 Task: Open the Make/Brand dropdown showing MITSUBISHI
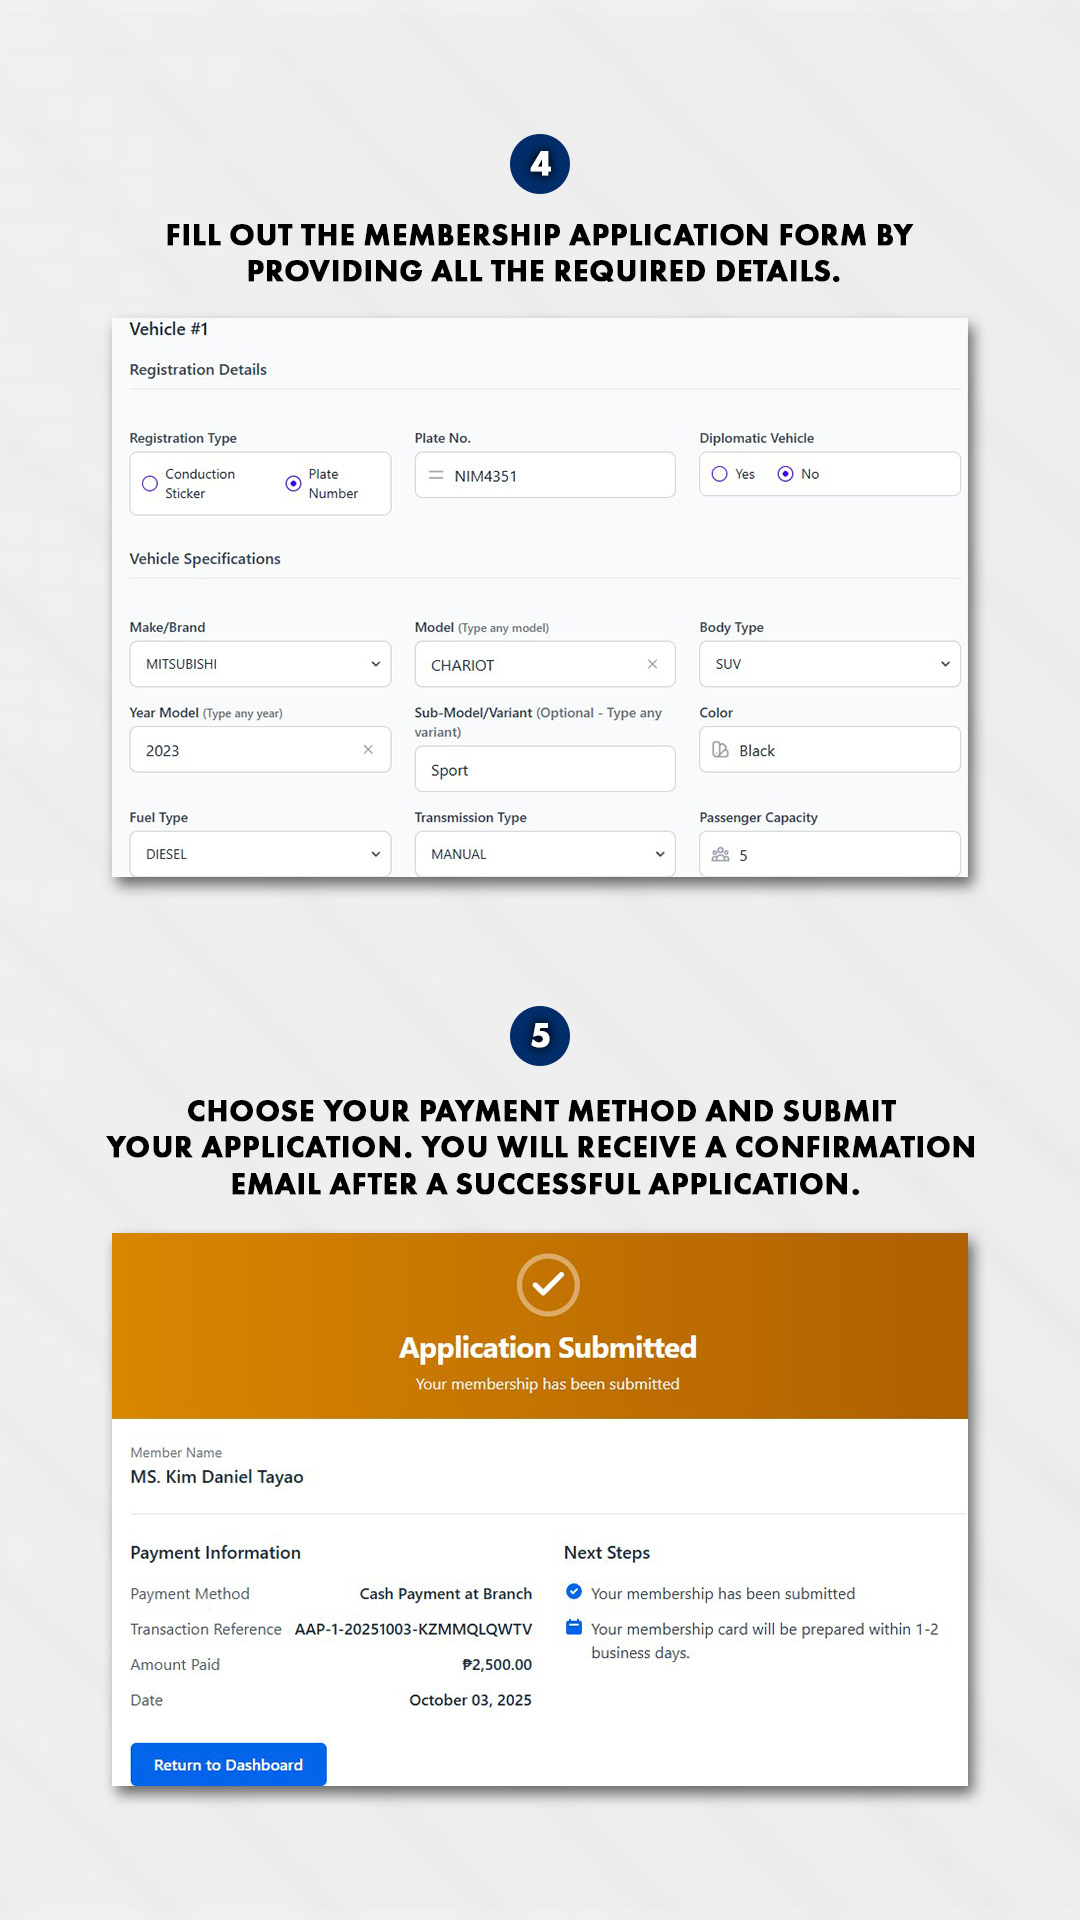(260, 664)
